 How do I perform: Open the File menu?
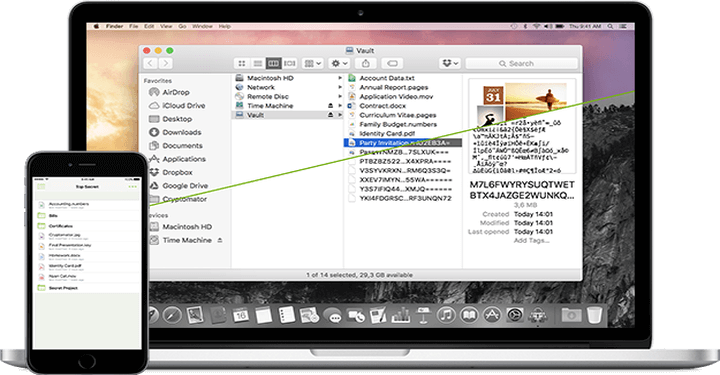click(x=134, y=27)
